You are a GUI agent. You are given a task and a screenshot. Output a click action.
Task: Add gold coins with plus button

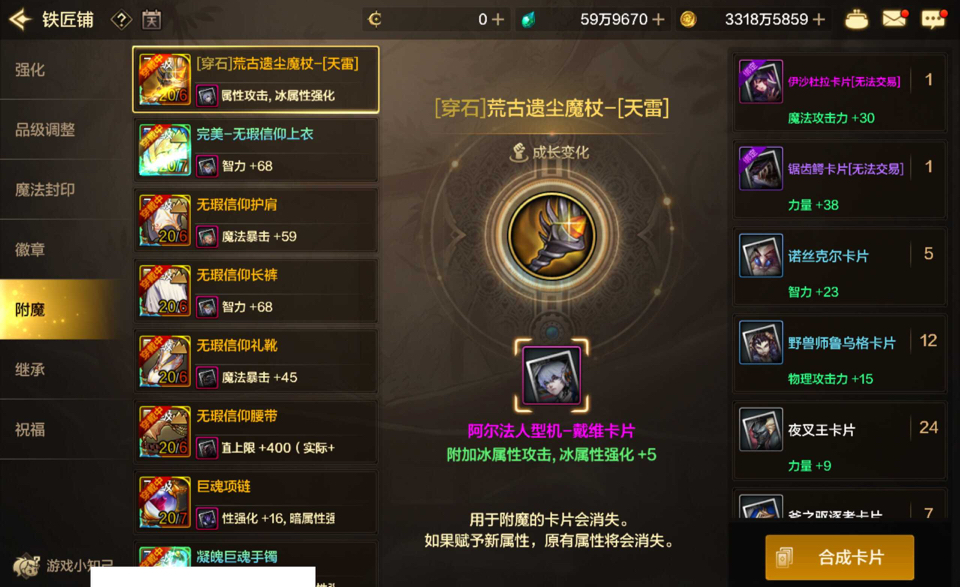[x=819, y=20]
